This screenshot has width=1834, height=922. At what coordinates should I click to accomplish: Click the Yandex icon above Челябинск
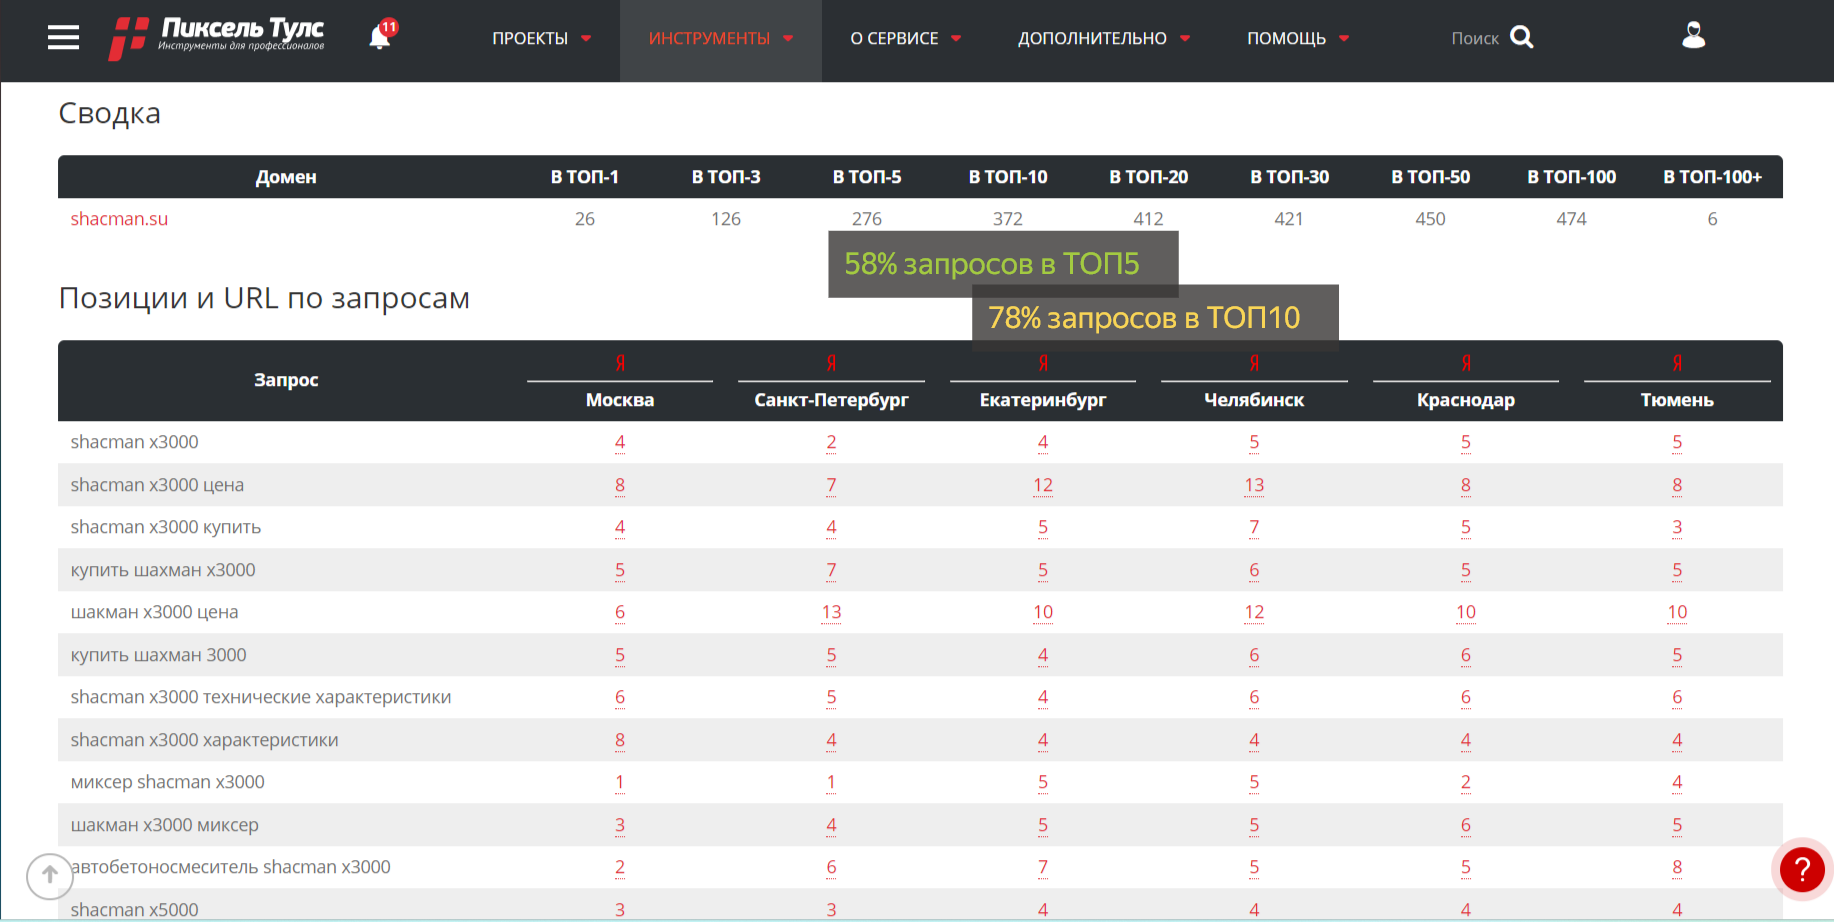1254,362
